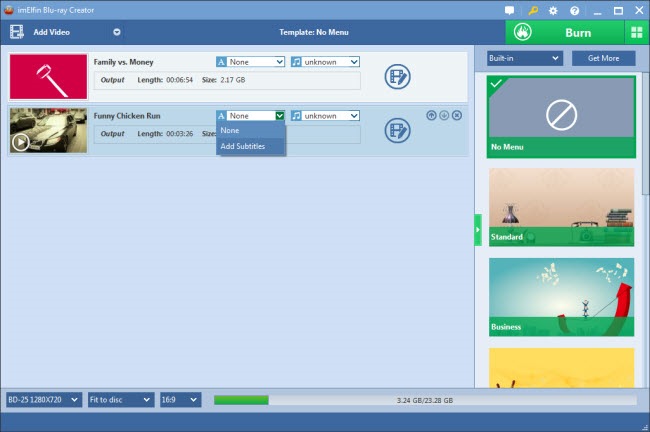Open the Built-in template source dropdown

[x=525, y=58]
